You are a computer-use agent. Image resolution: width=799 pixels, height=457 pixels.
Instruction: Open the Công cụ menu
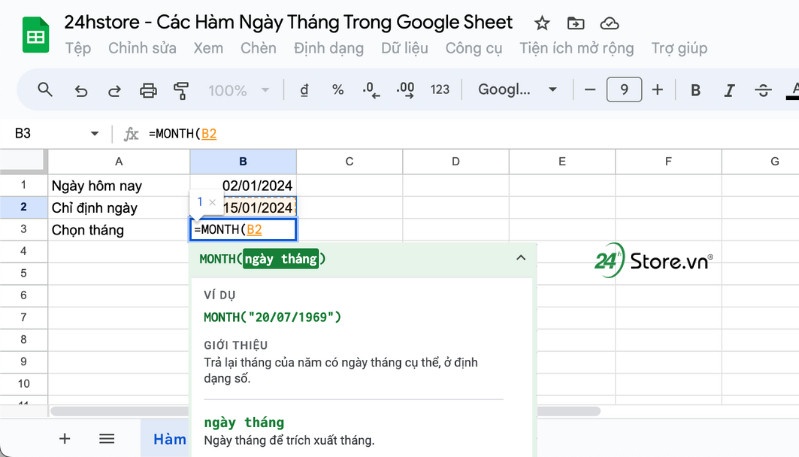(x=473, y=48)
